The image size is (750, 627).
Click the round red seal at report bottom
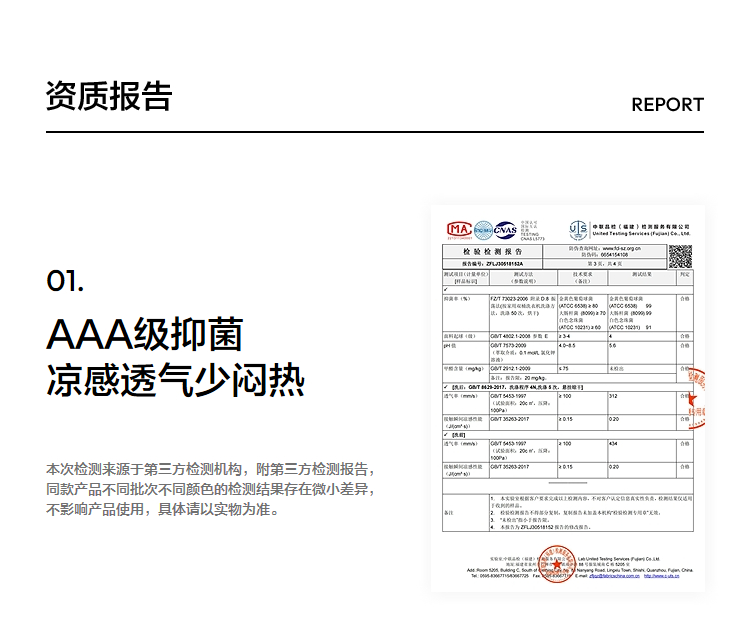tap(557, 563)
